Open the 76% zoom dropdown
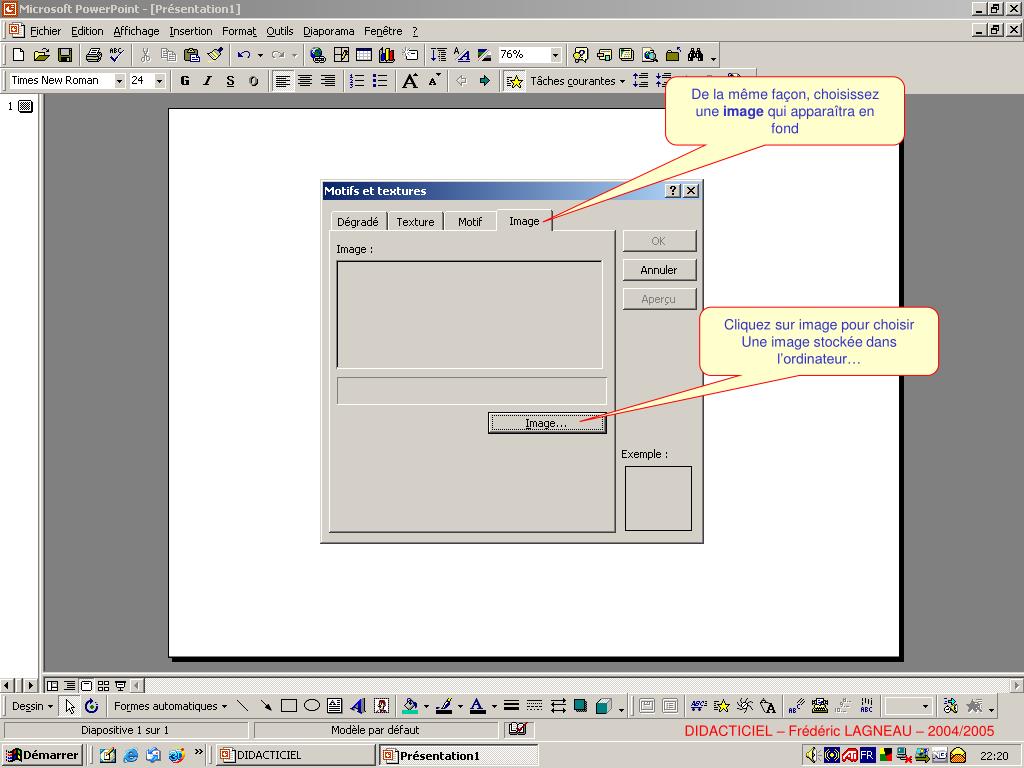The height and width of the screenshot is (768, 1024). click(x=555, y=55)
